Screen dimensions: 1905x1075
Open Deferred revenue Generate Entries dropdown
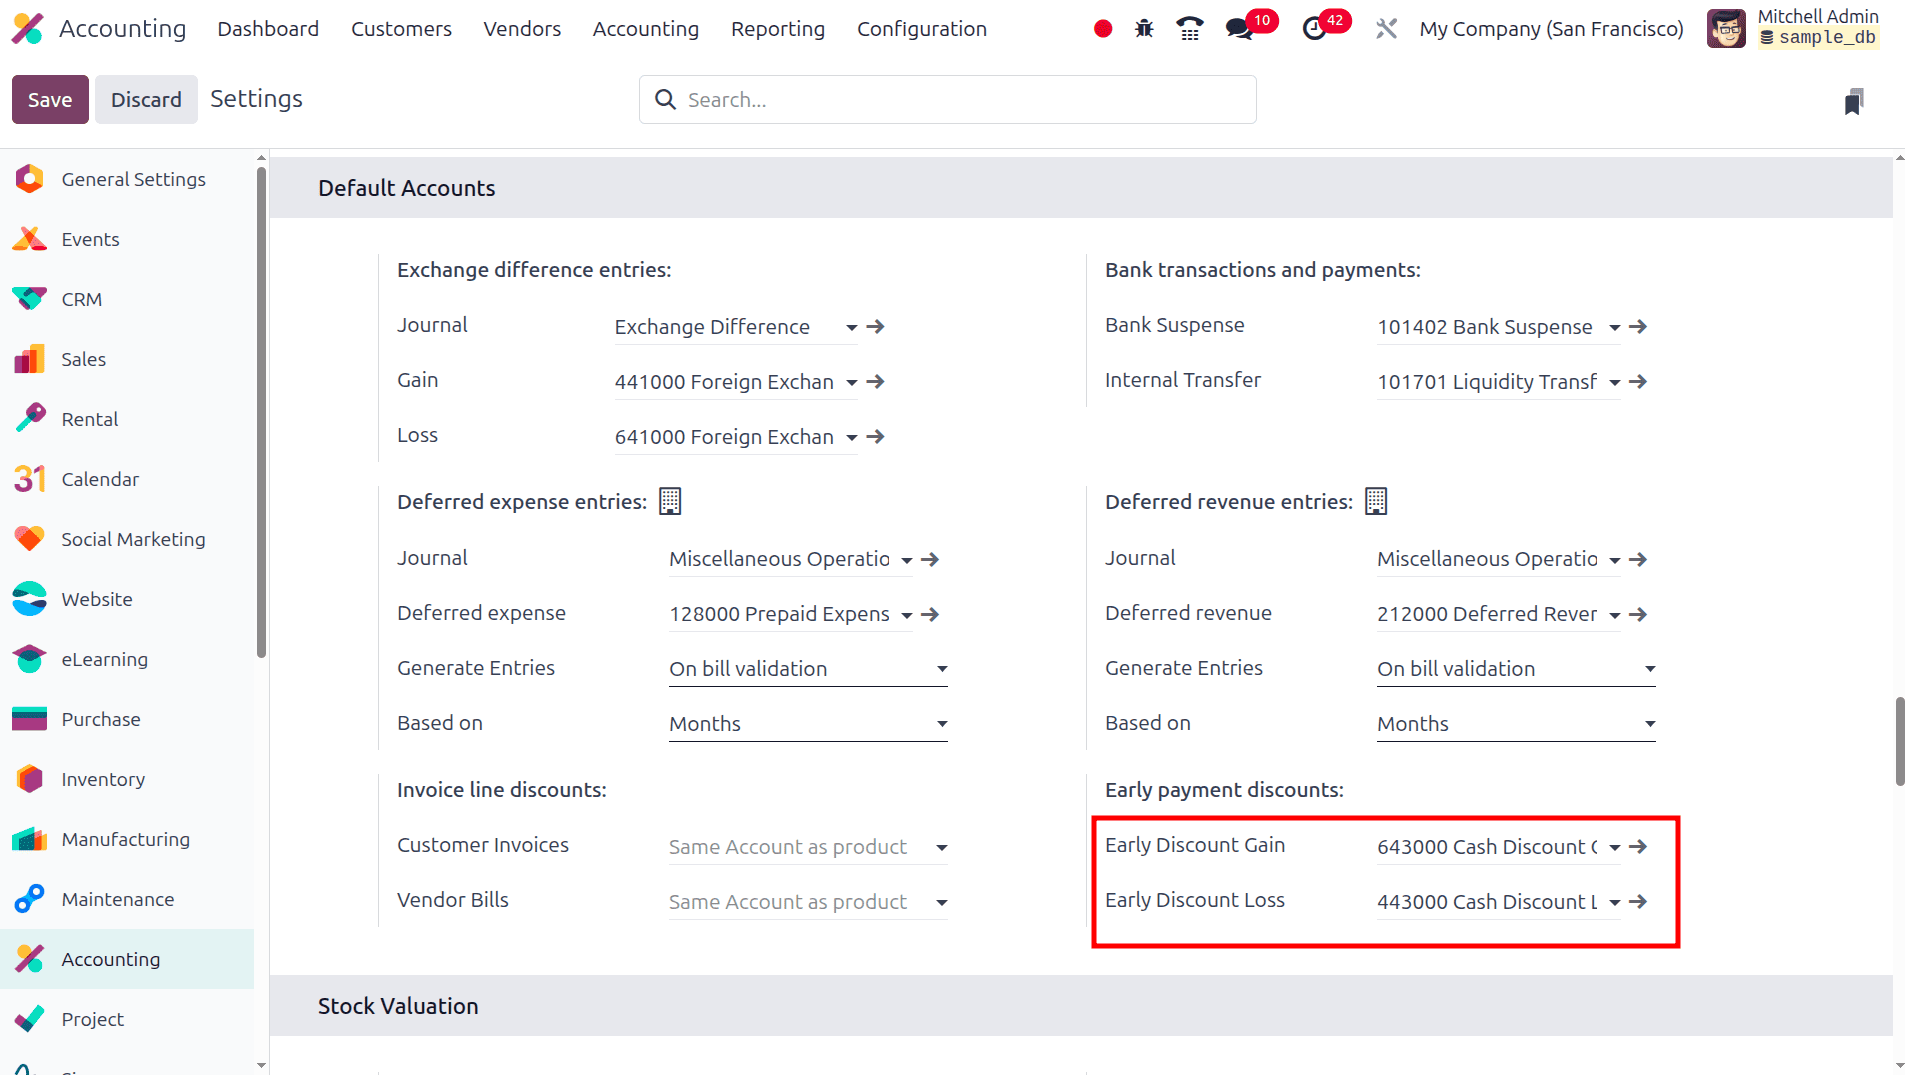point(1516,669)
